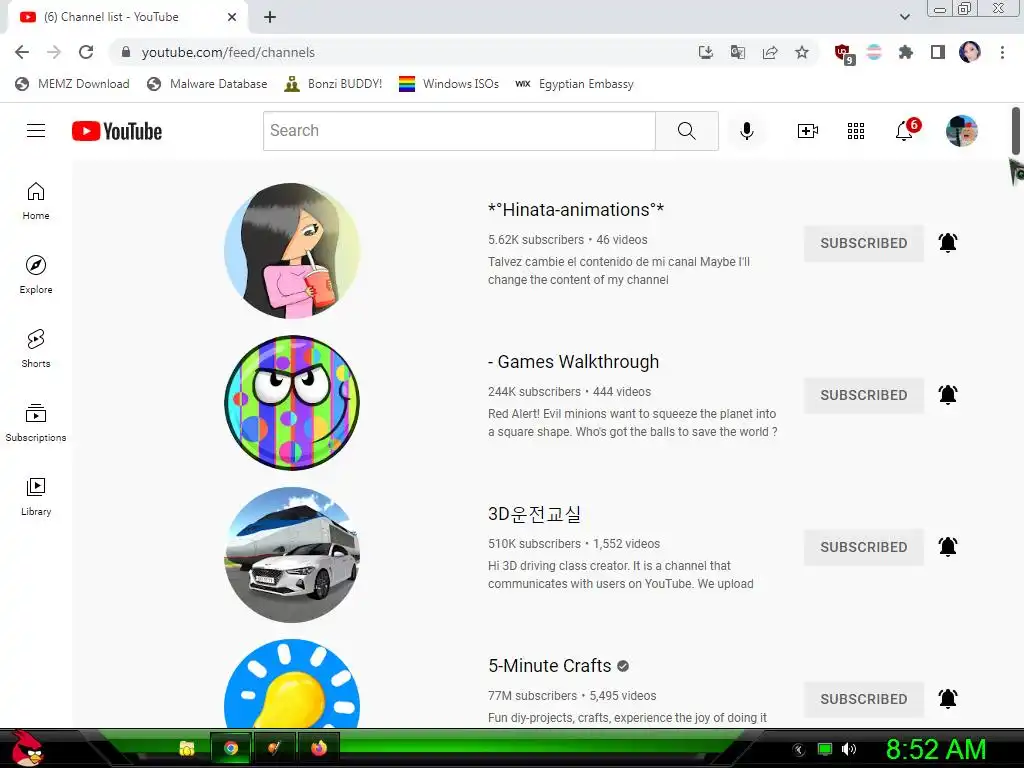1024x768 pixels.
Task: Click the share page icon
Action: 770,52
